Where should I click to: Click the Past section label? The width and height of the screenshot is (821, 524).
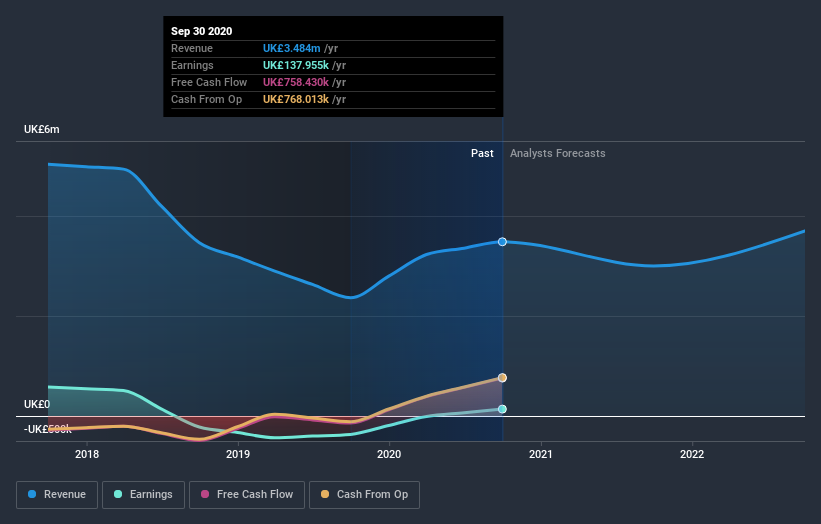(482, 153)
